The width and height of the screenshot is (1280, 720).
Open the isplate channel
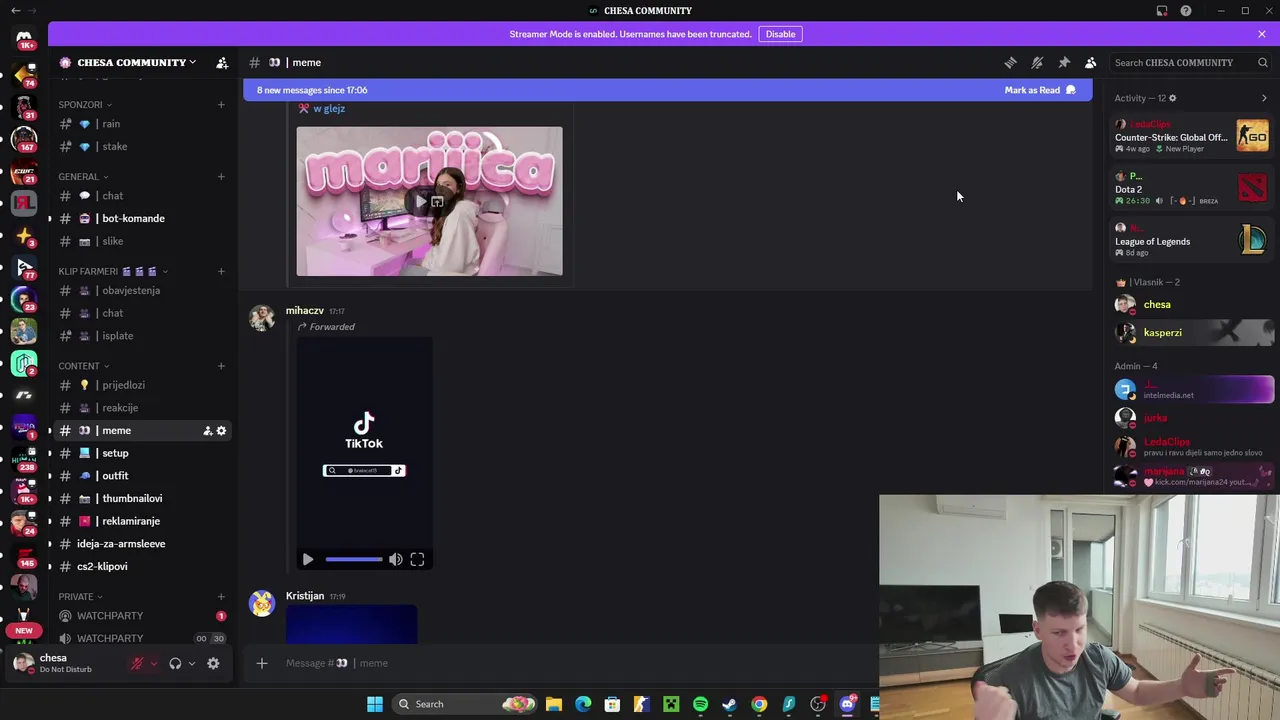pos(143,336)
